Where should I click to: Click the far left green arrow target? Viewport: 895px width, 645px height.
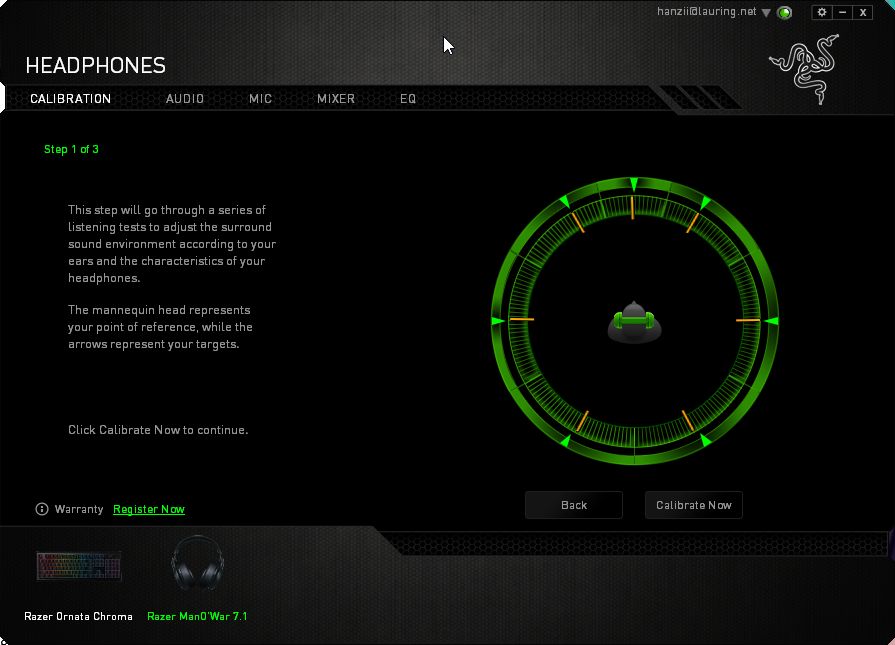(x=497, y=320)
